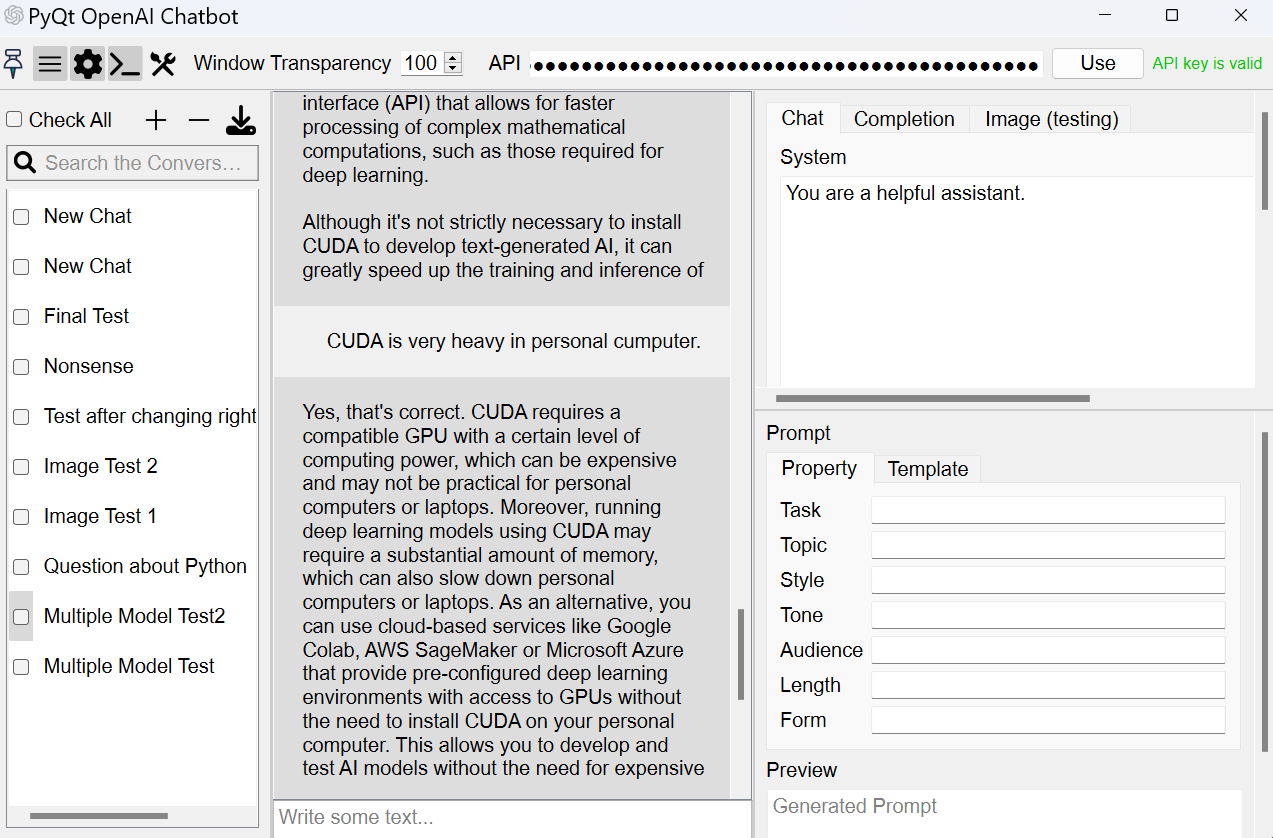The image size is (1273, 838).
Task: Select the Property tab
Action: pos(819,468)
